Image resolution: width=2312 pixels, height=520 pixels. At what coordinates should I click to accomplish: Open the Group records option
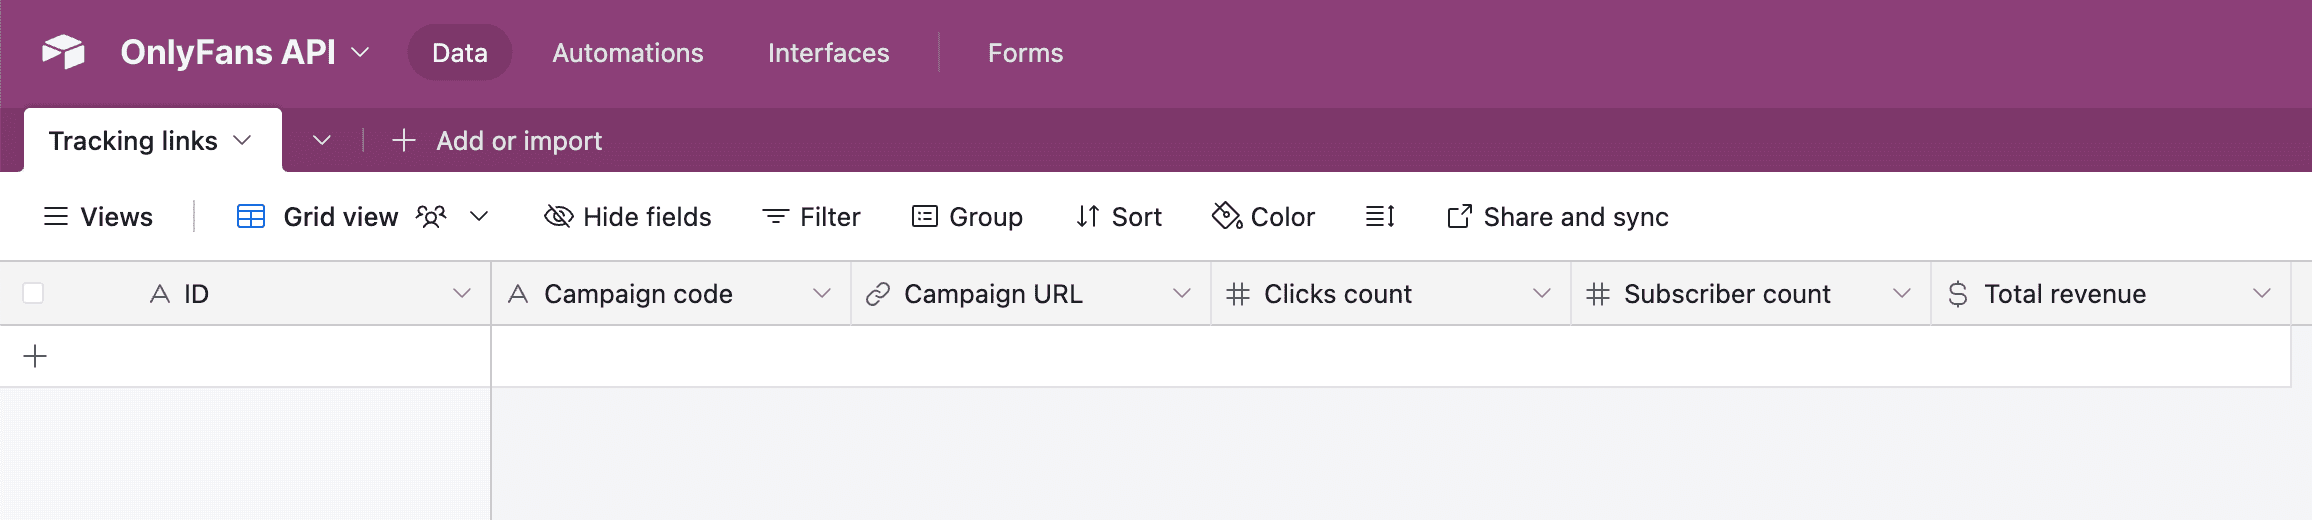coord(967,216)
